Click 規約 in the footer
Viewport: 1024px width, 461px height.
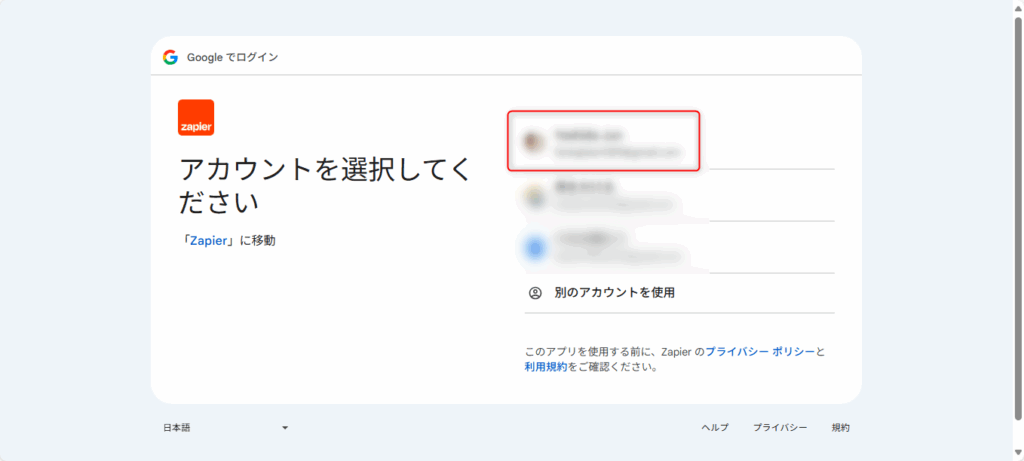[840, 428]
